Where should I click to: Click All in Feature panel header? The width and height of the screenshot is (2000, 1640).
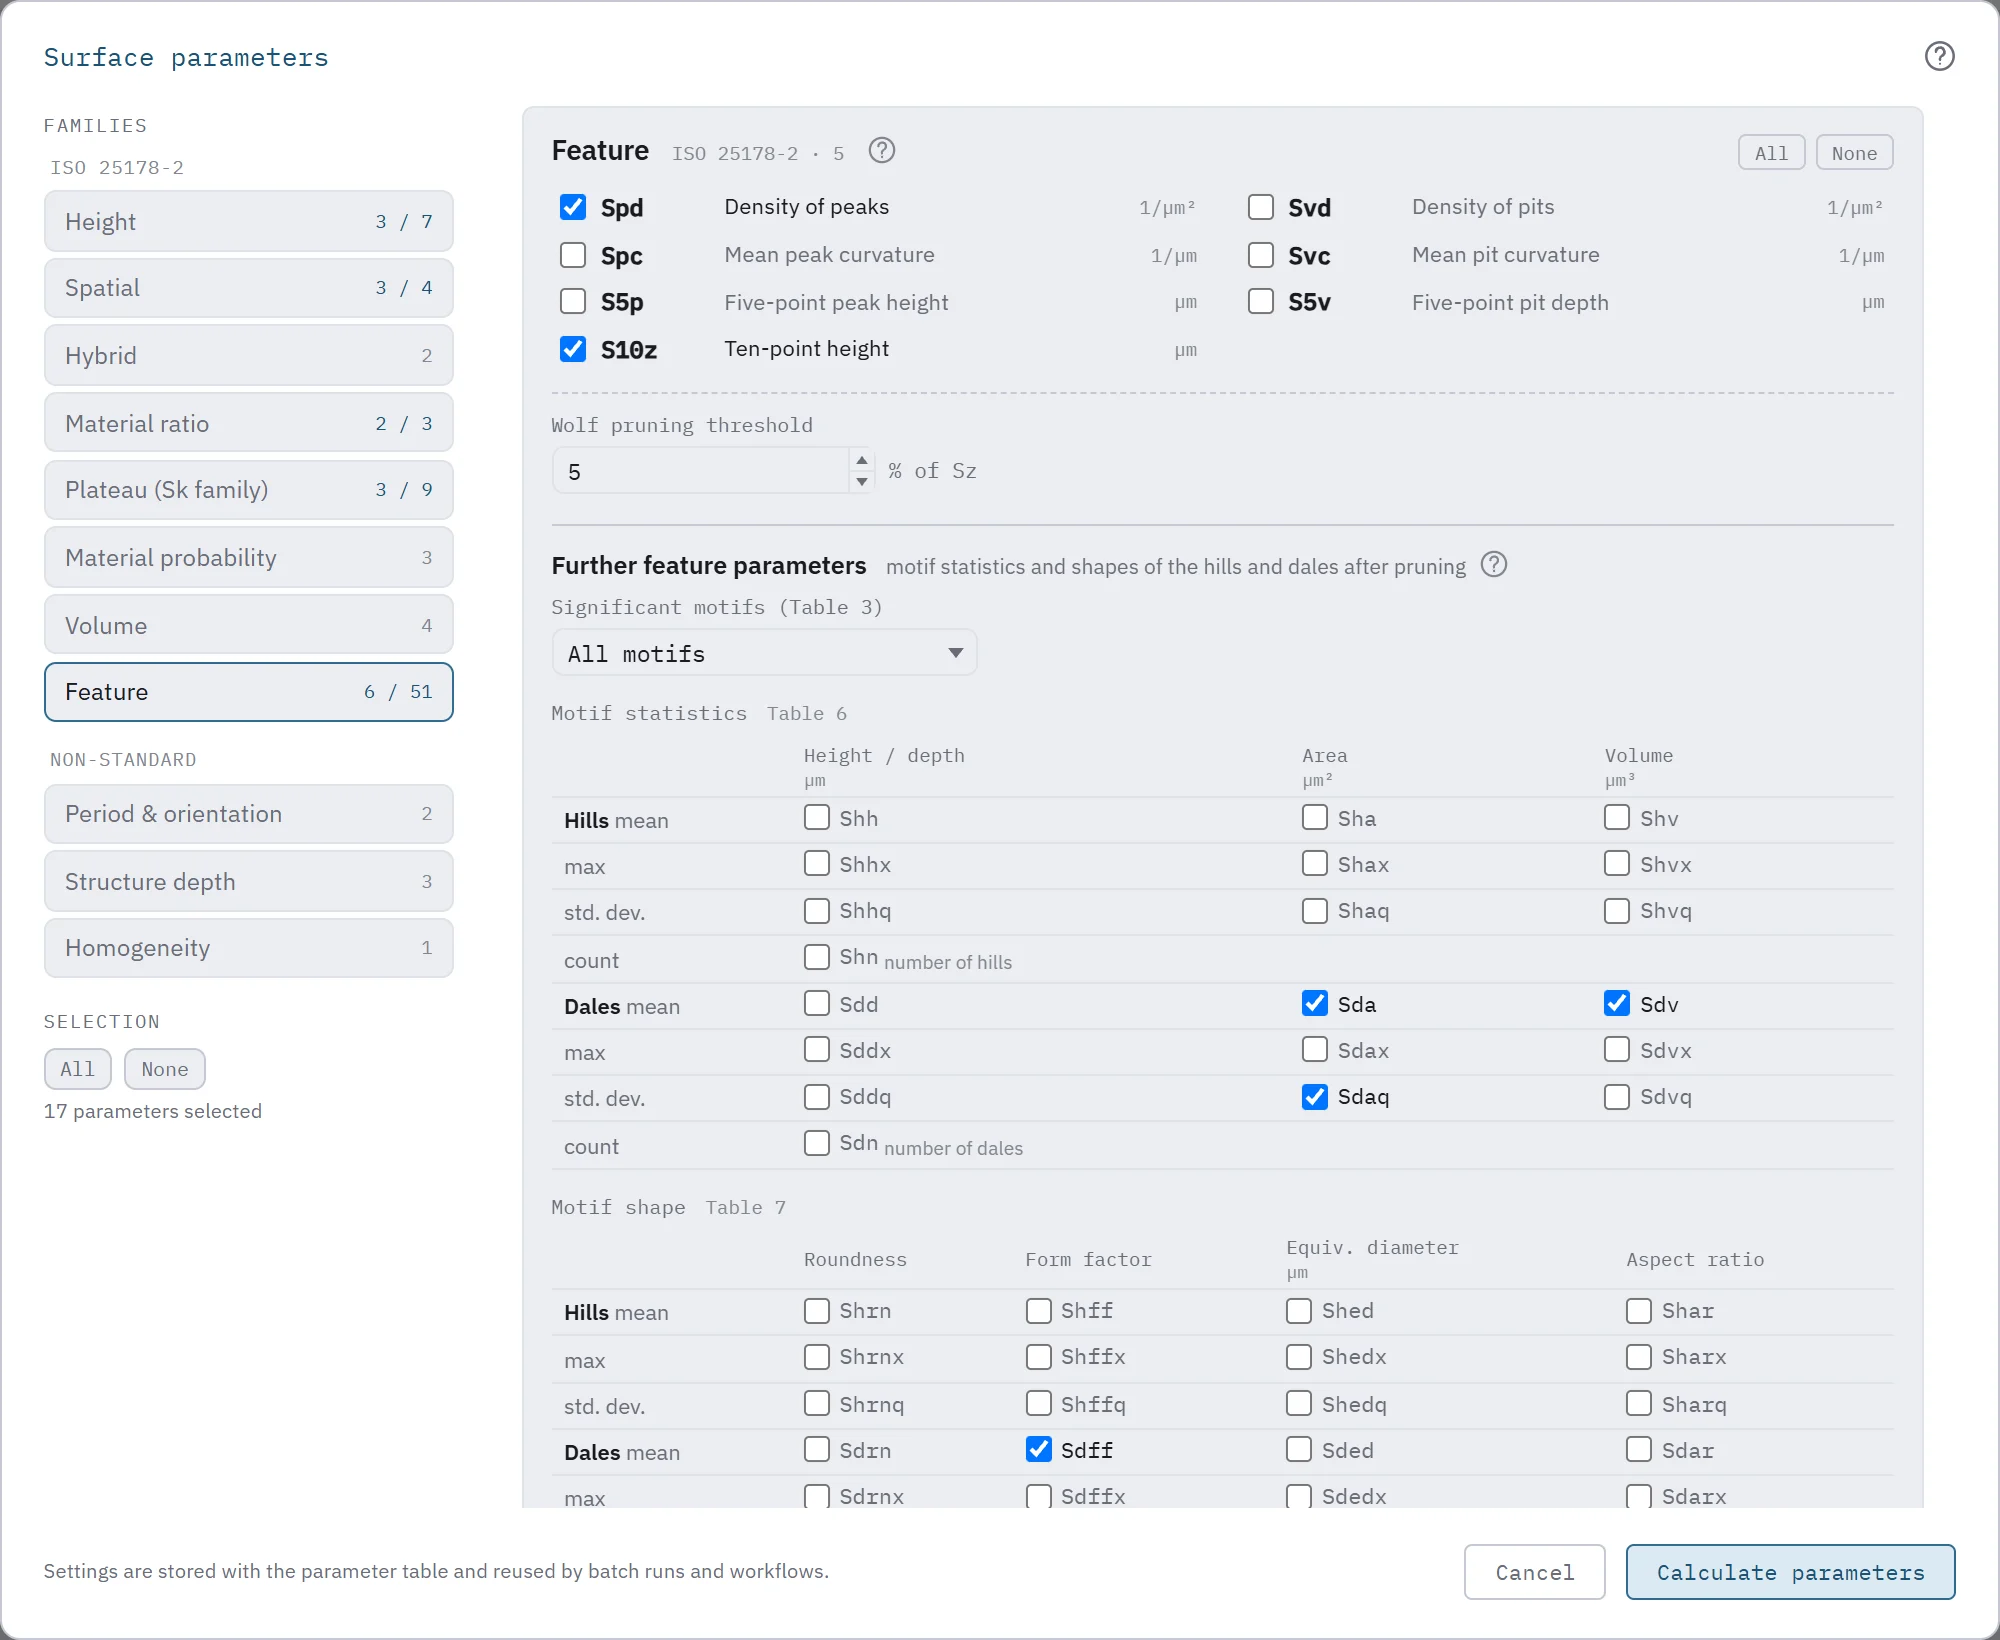(x=1771, y=153)
